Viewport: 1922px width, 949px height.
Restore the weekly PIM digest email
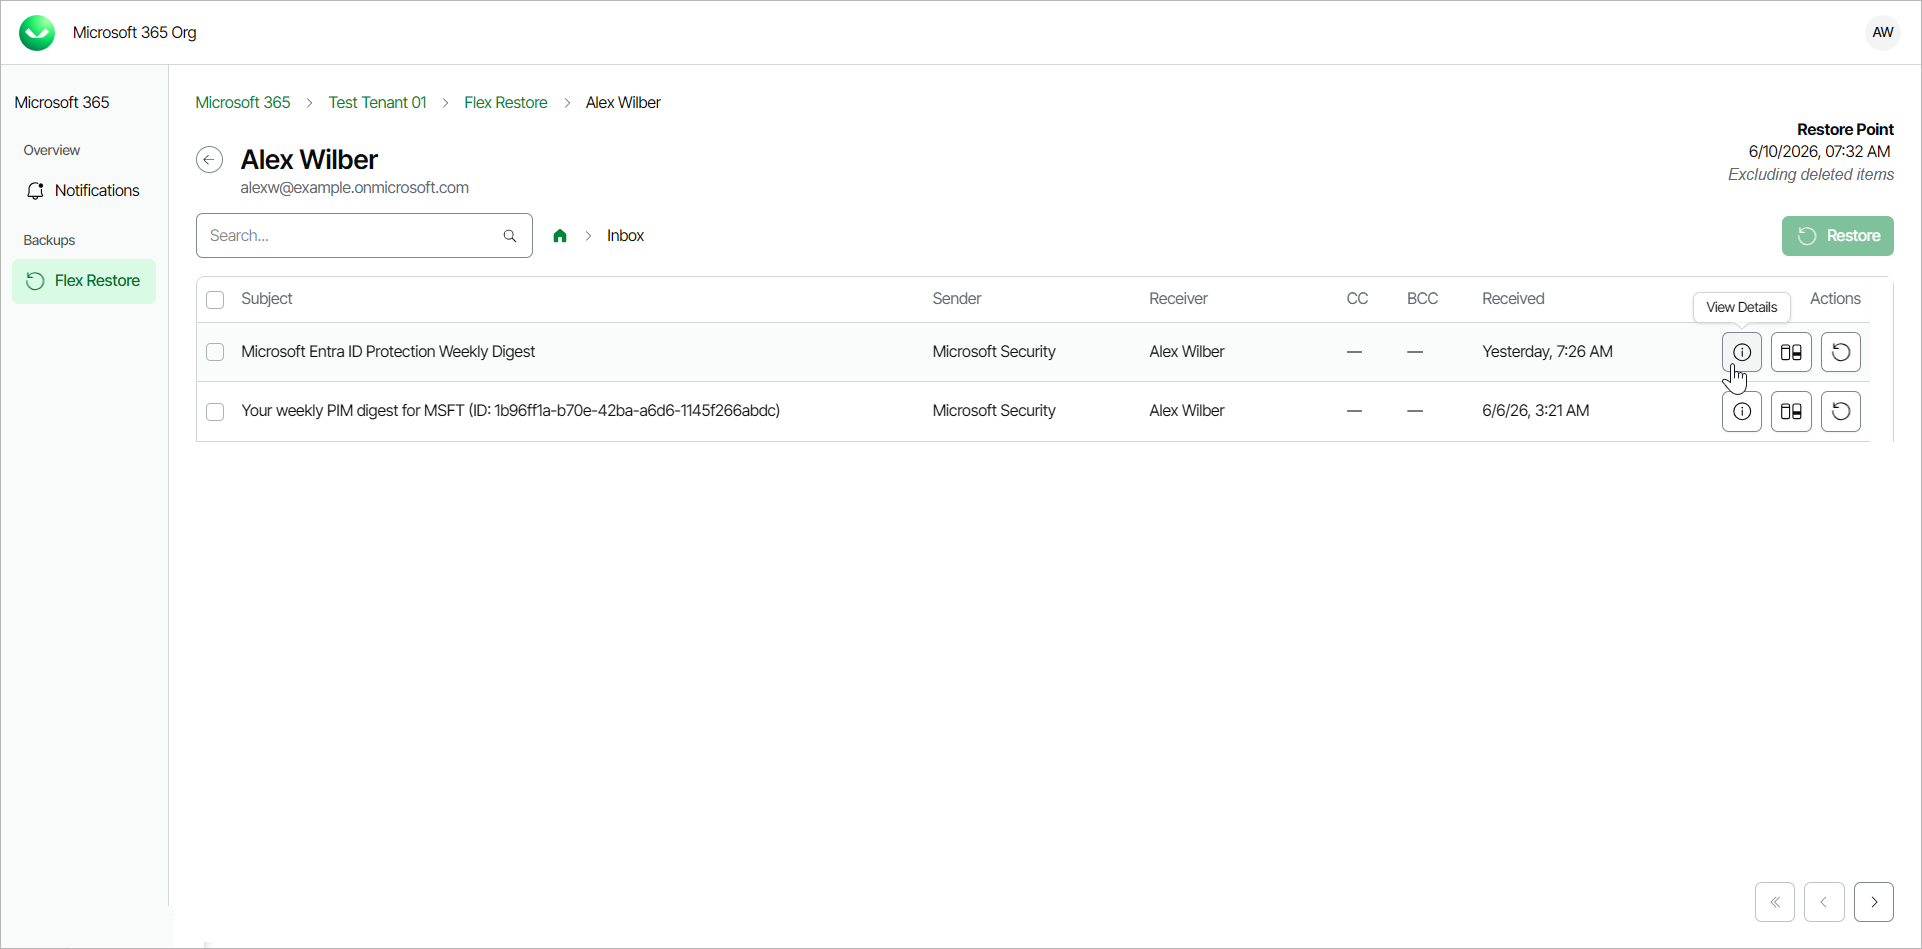[x=1840, y=411]
